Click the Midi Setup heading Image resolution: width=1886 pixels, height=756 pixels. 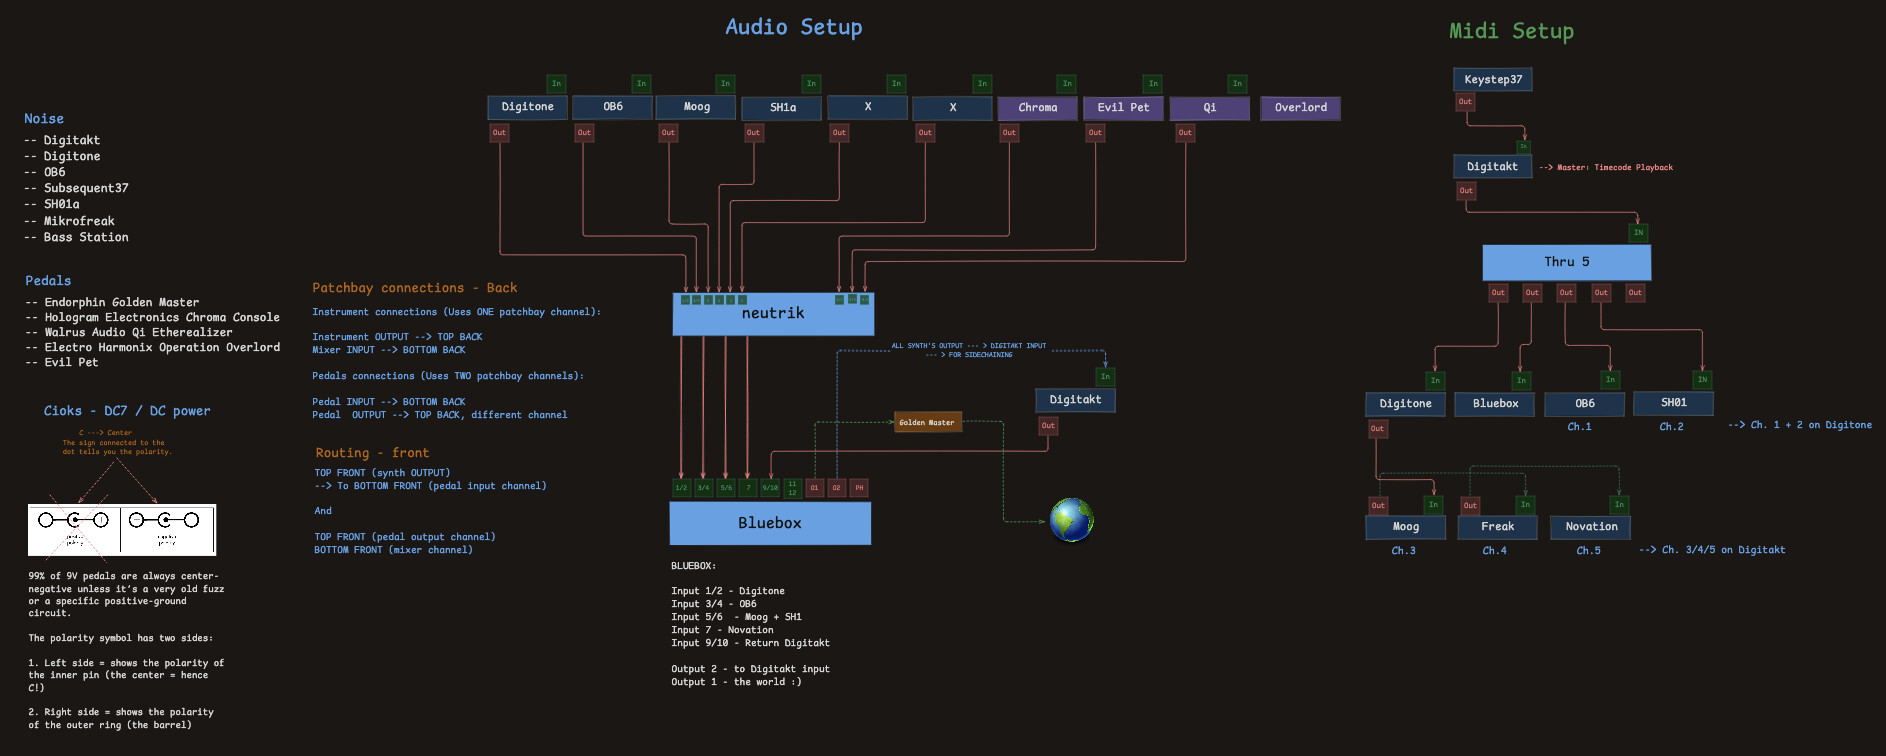[x=1511, y=32]
